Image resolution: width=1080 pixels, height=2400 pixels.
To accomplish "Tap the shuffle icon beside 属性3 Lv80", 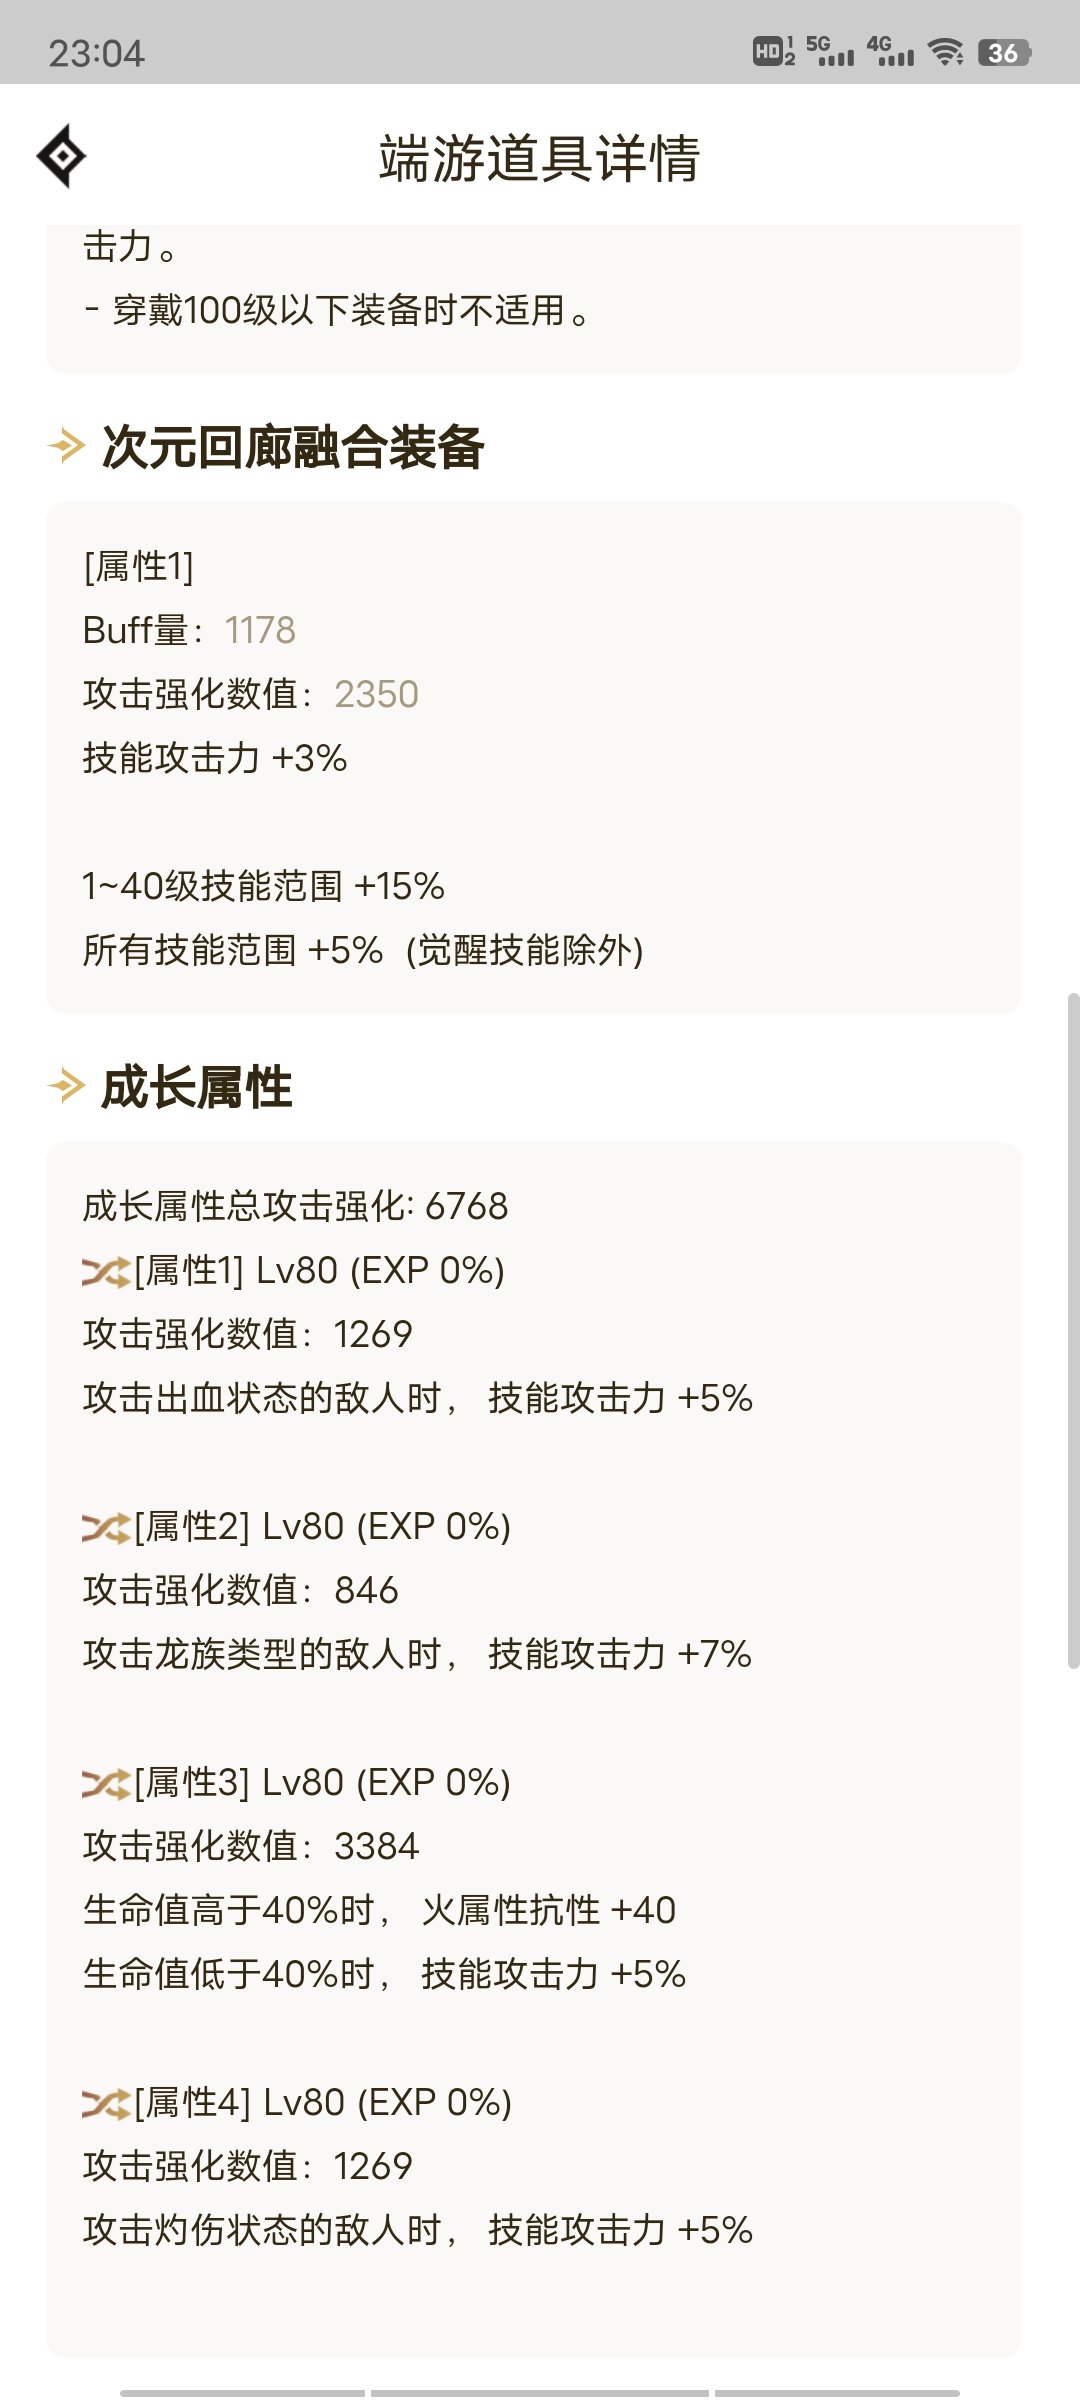I will (x=106, y=1784).
